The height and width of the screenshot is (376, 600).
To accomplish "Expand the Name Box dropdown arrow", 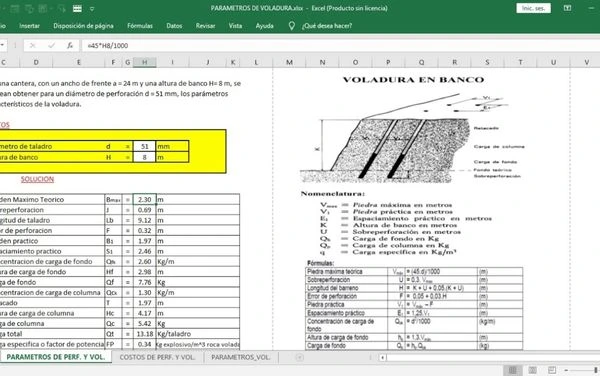I will pyautogui.click(x=2, y=46).
